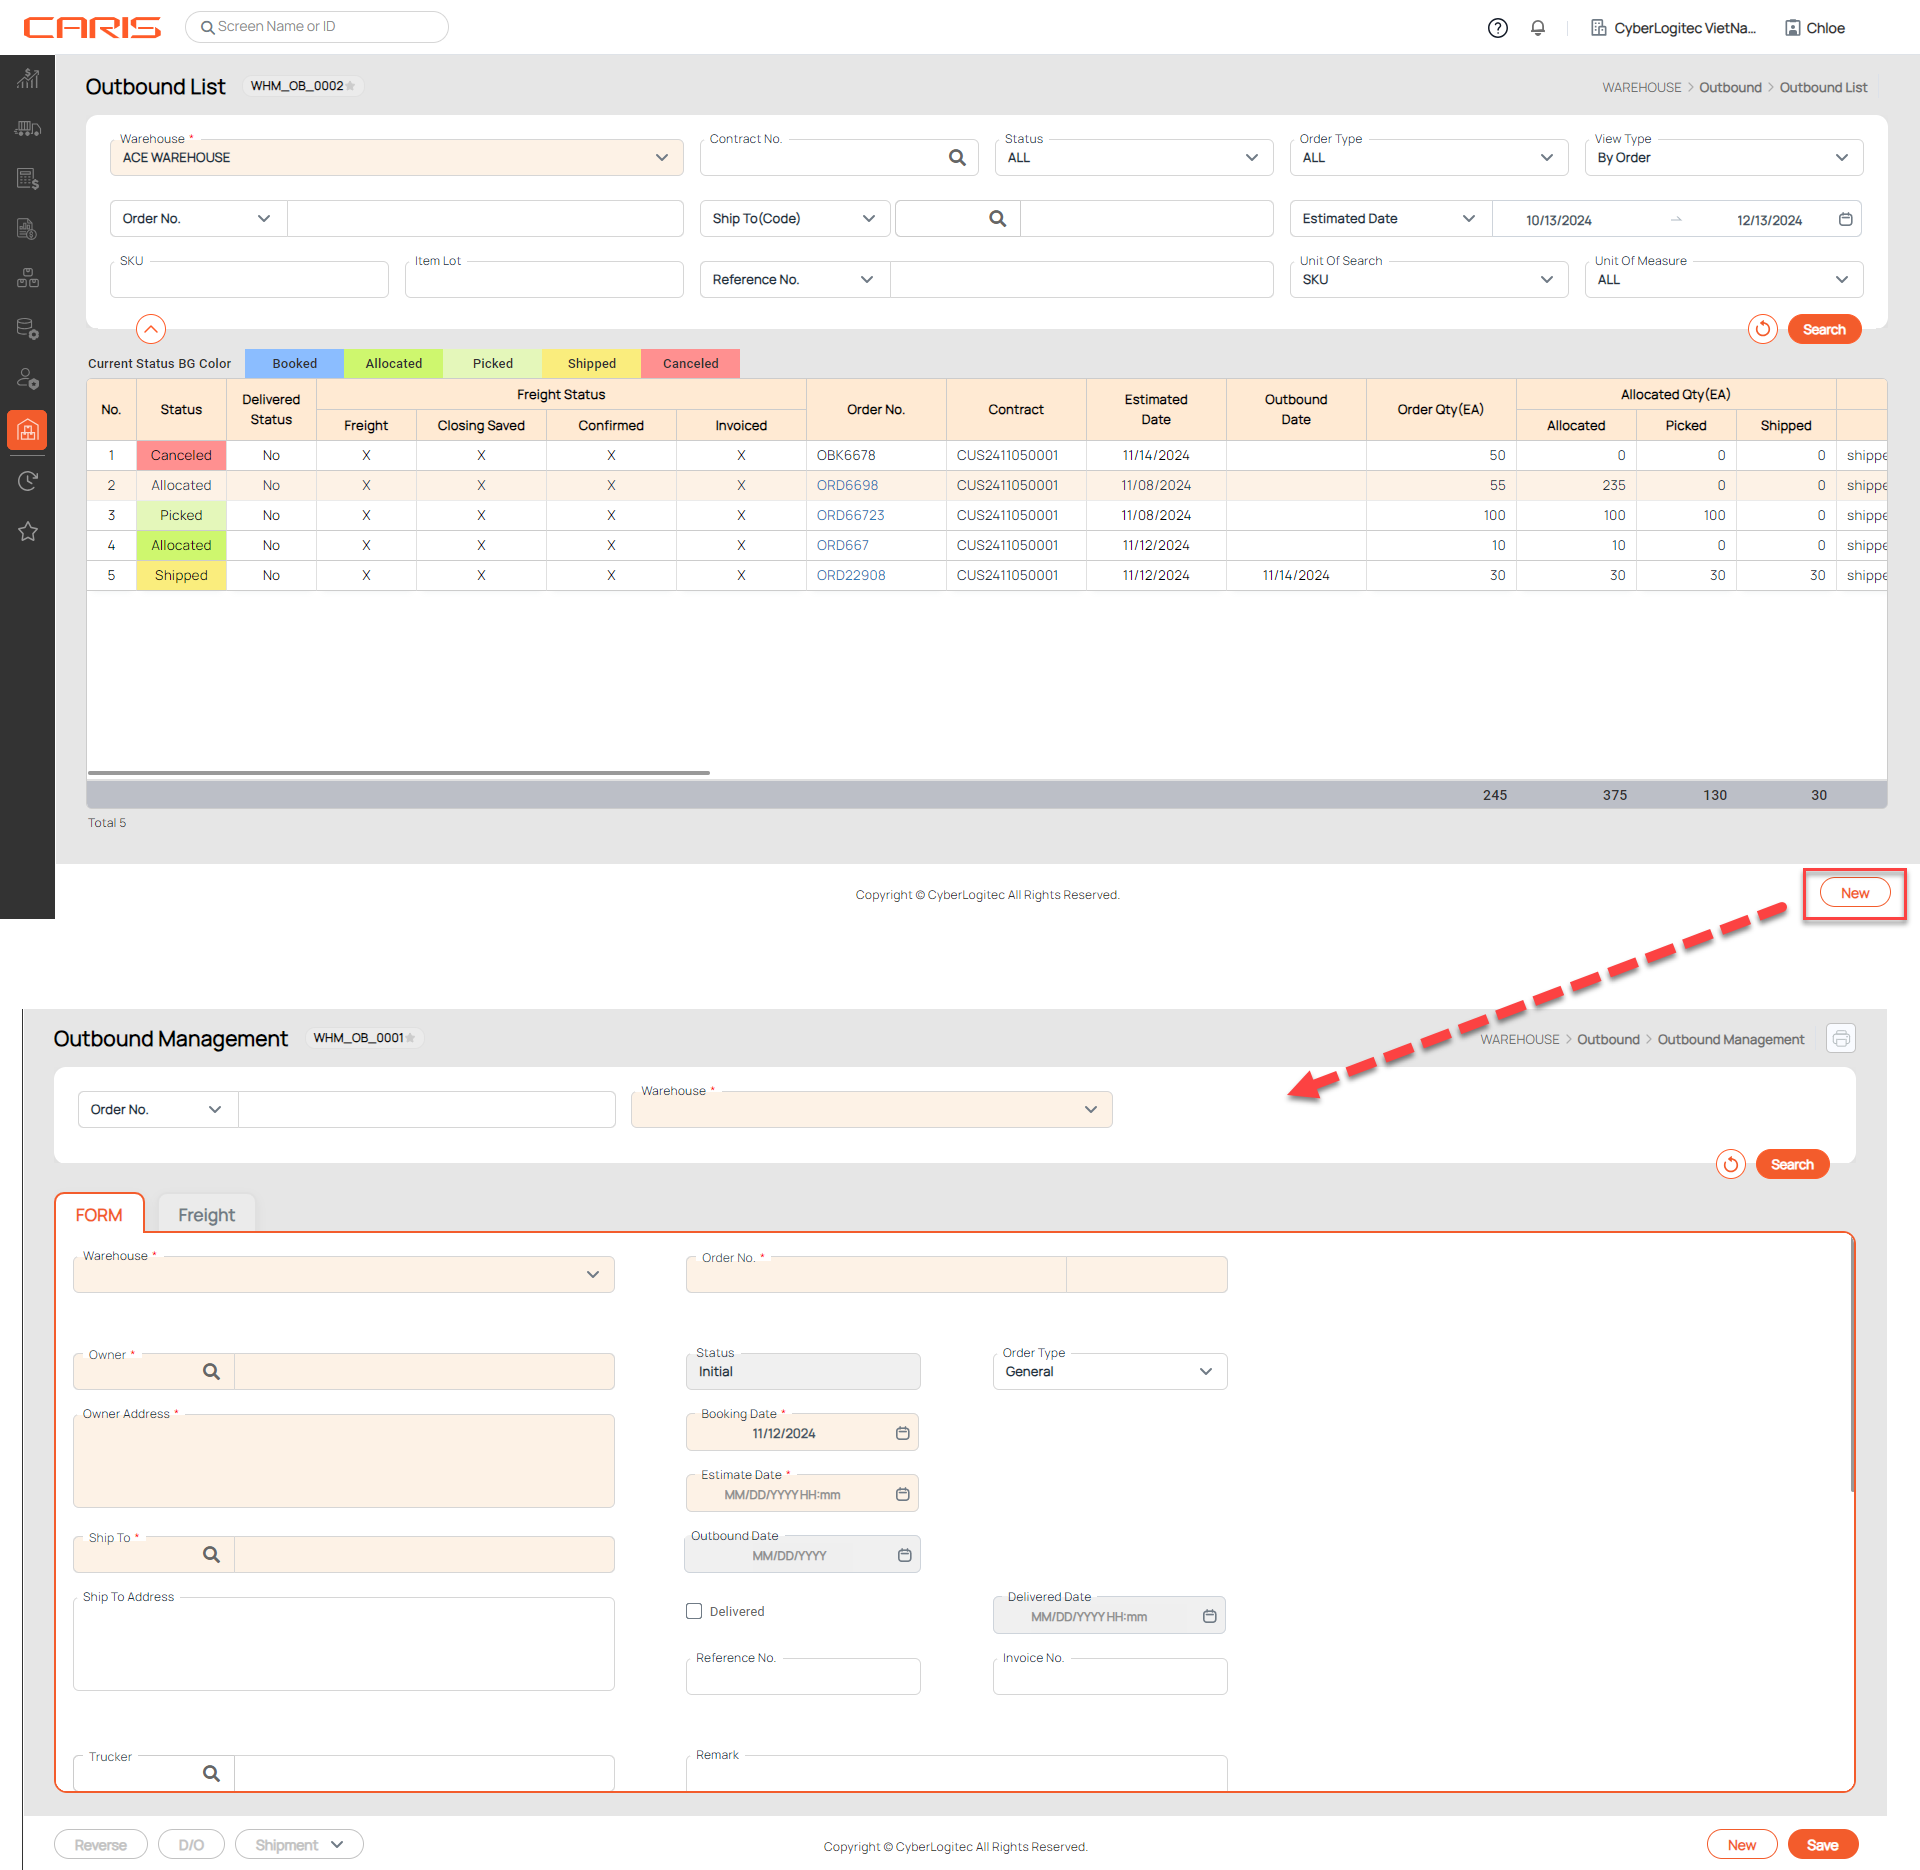This screenshot has width=1920, height=1870.
Task: Select the FORM tab
Action: [99, 1215]
